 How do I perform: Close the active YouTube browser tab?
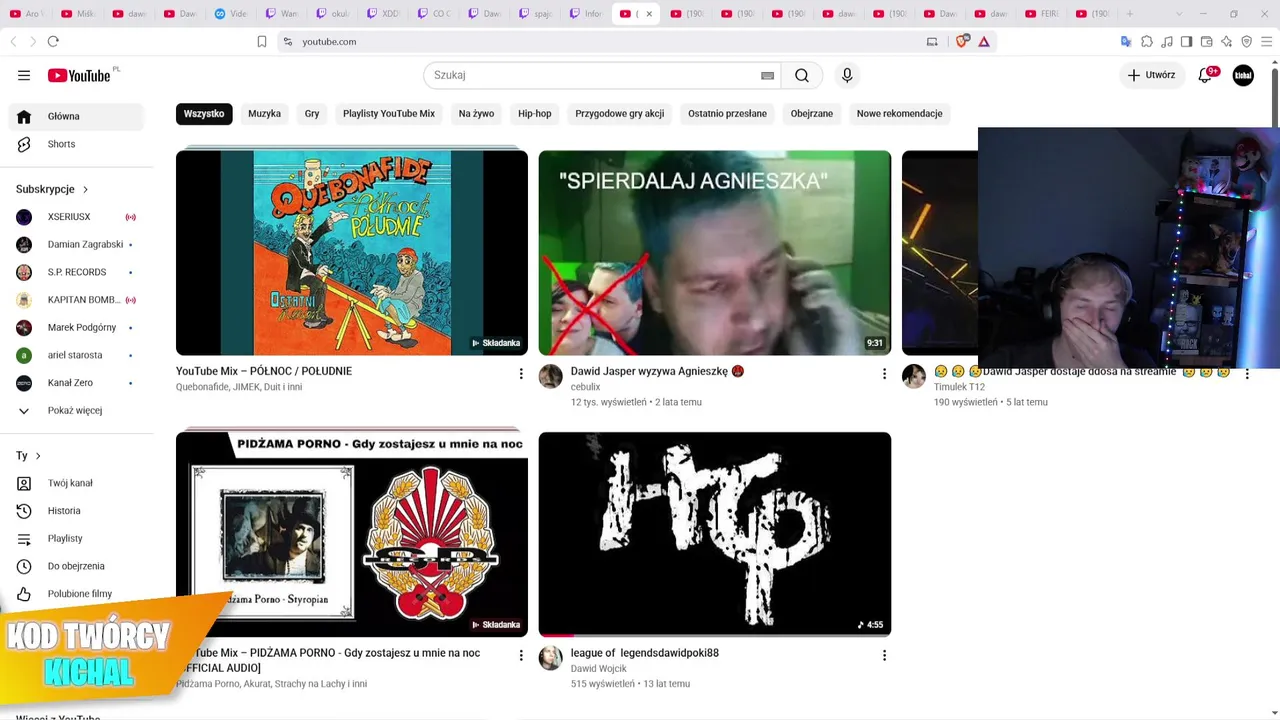[649, 14]
